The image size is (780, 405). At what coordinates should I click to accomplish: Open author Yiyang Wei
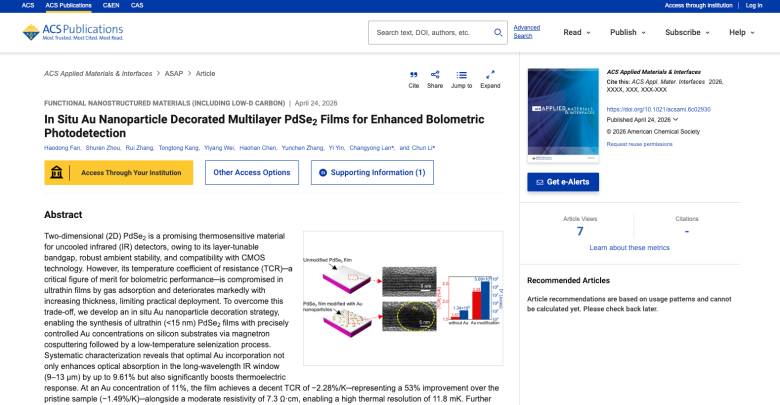tap(219, 148)
